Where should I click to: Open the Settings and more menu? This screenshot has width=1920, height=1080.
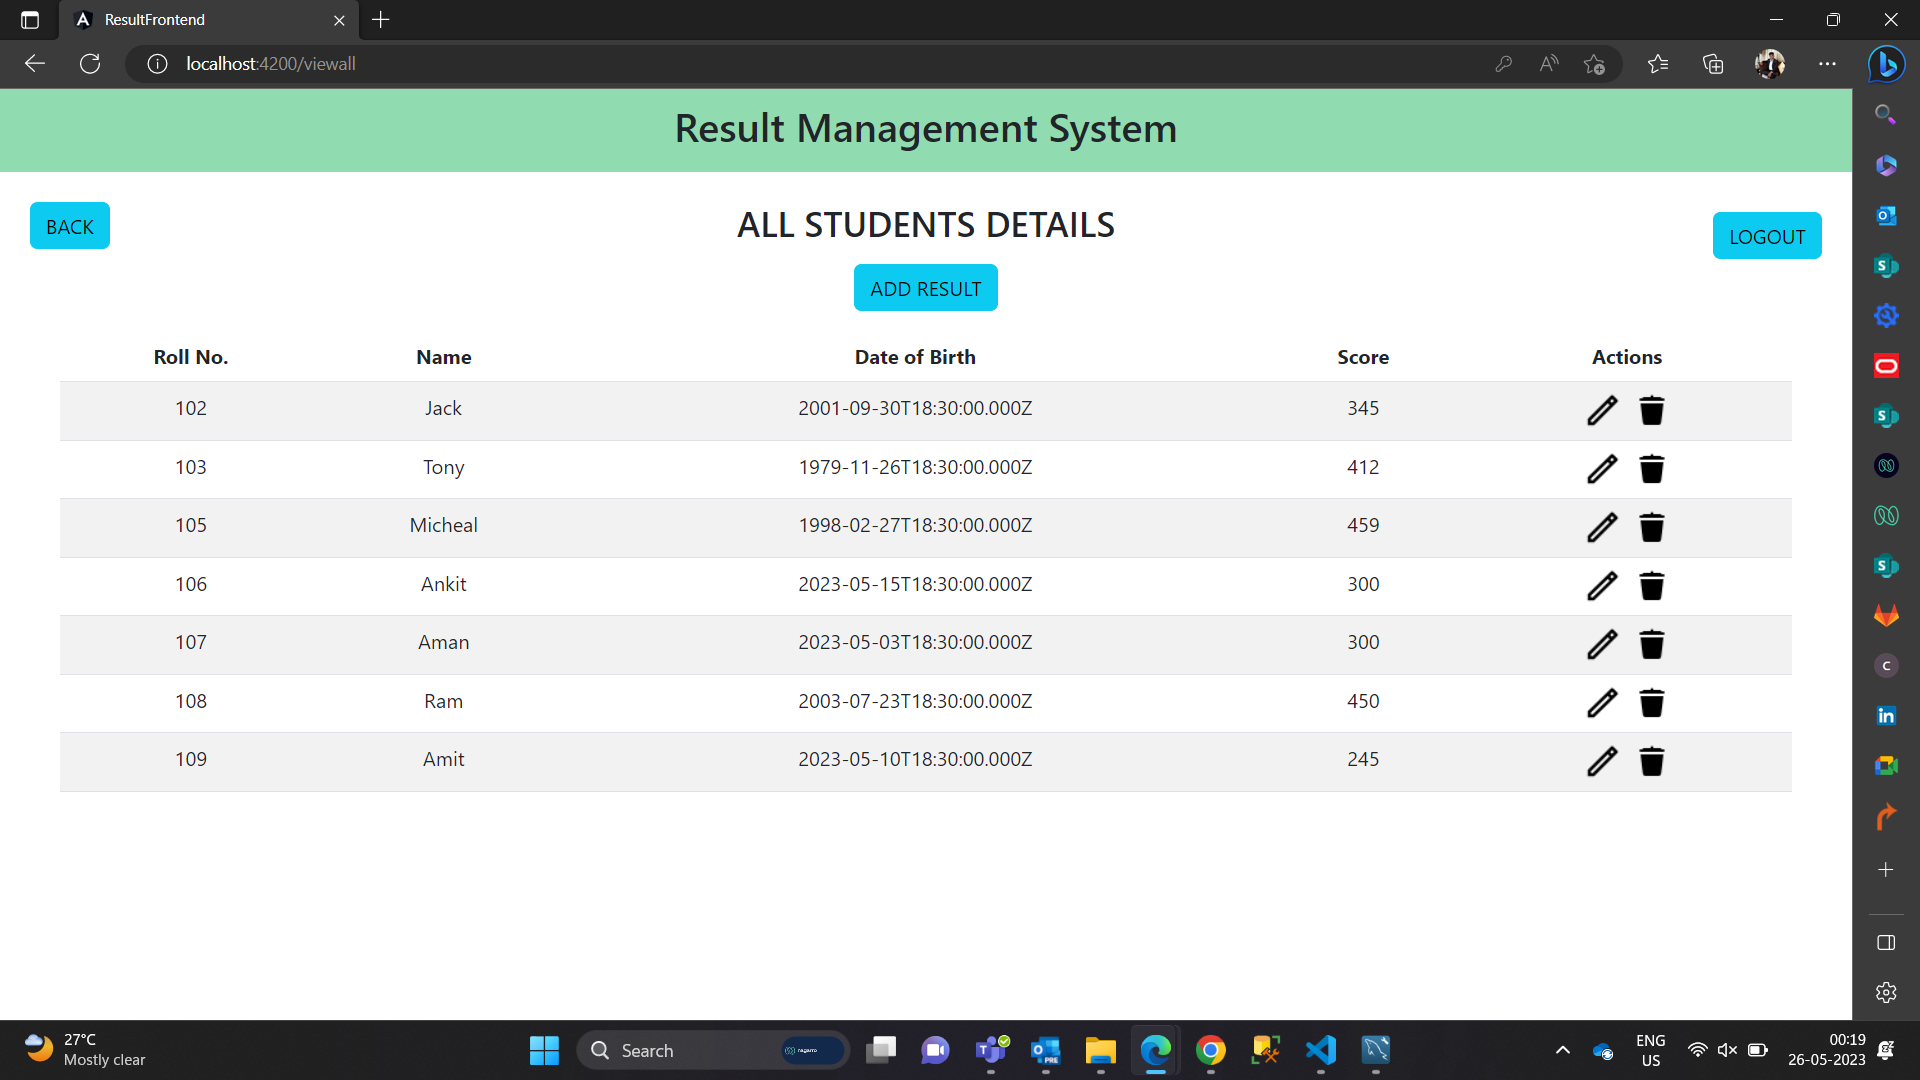(1827, 63)
